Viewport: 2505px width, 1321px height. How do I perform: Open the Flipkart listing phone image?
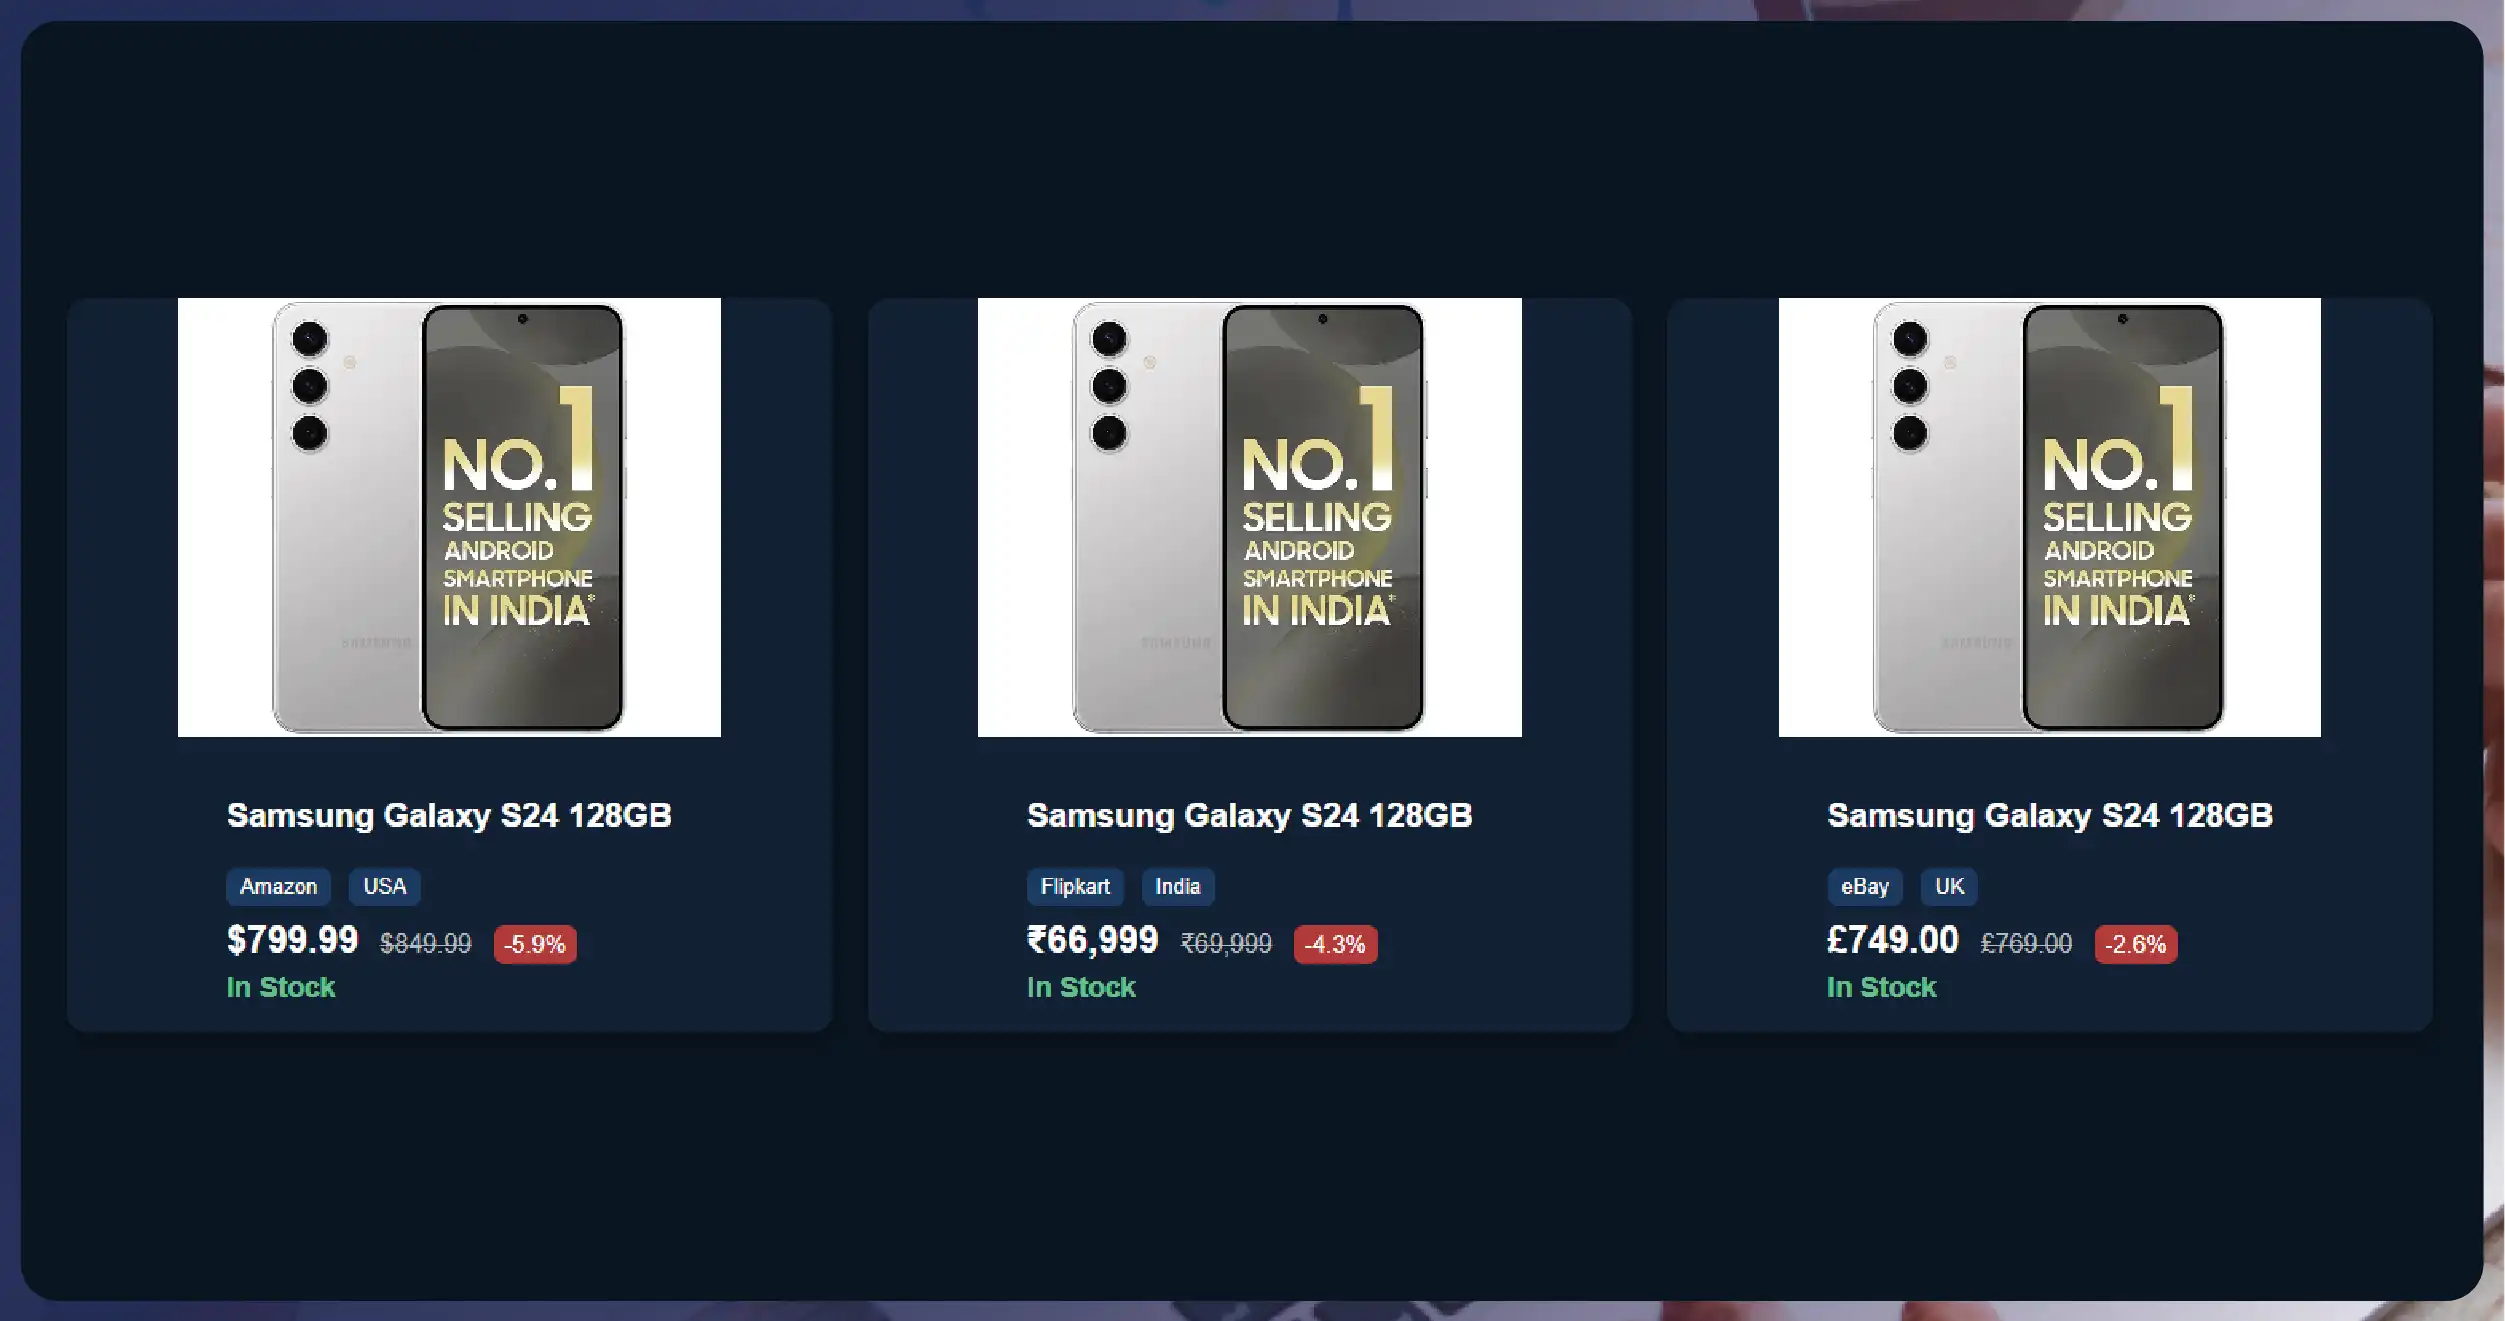point(1249,517)
